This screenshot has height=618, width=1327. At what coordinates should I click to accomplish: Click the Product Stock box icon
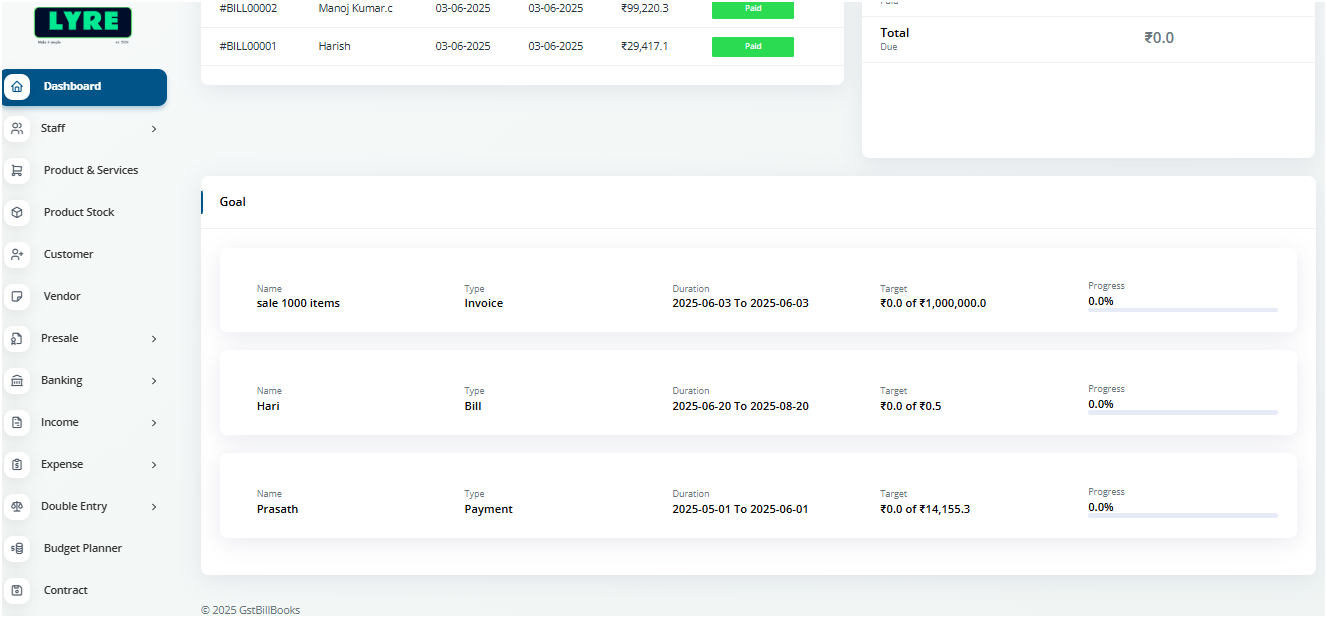pyautogui.click(x=17, y=213)
